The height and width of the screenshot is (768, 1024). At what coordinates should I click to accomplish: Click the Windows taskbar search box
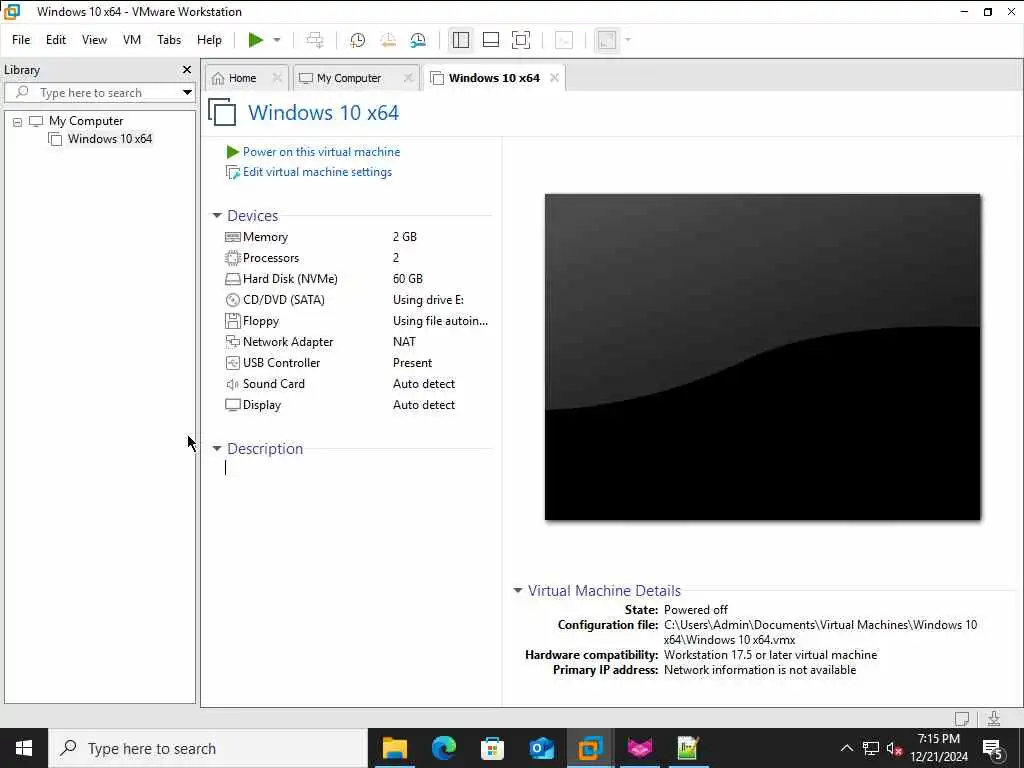(x=208, y=748)
